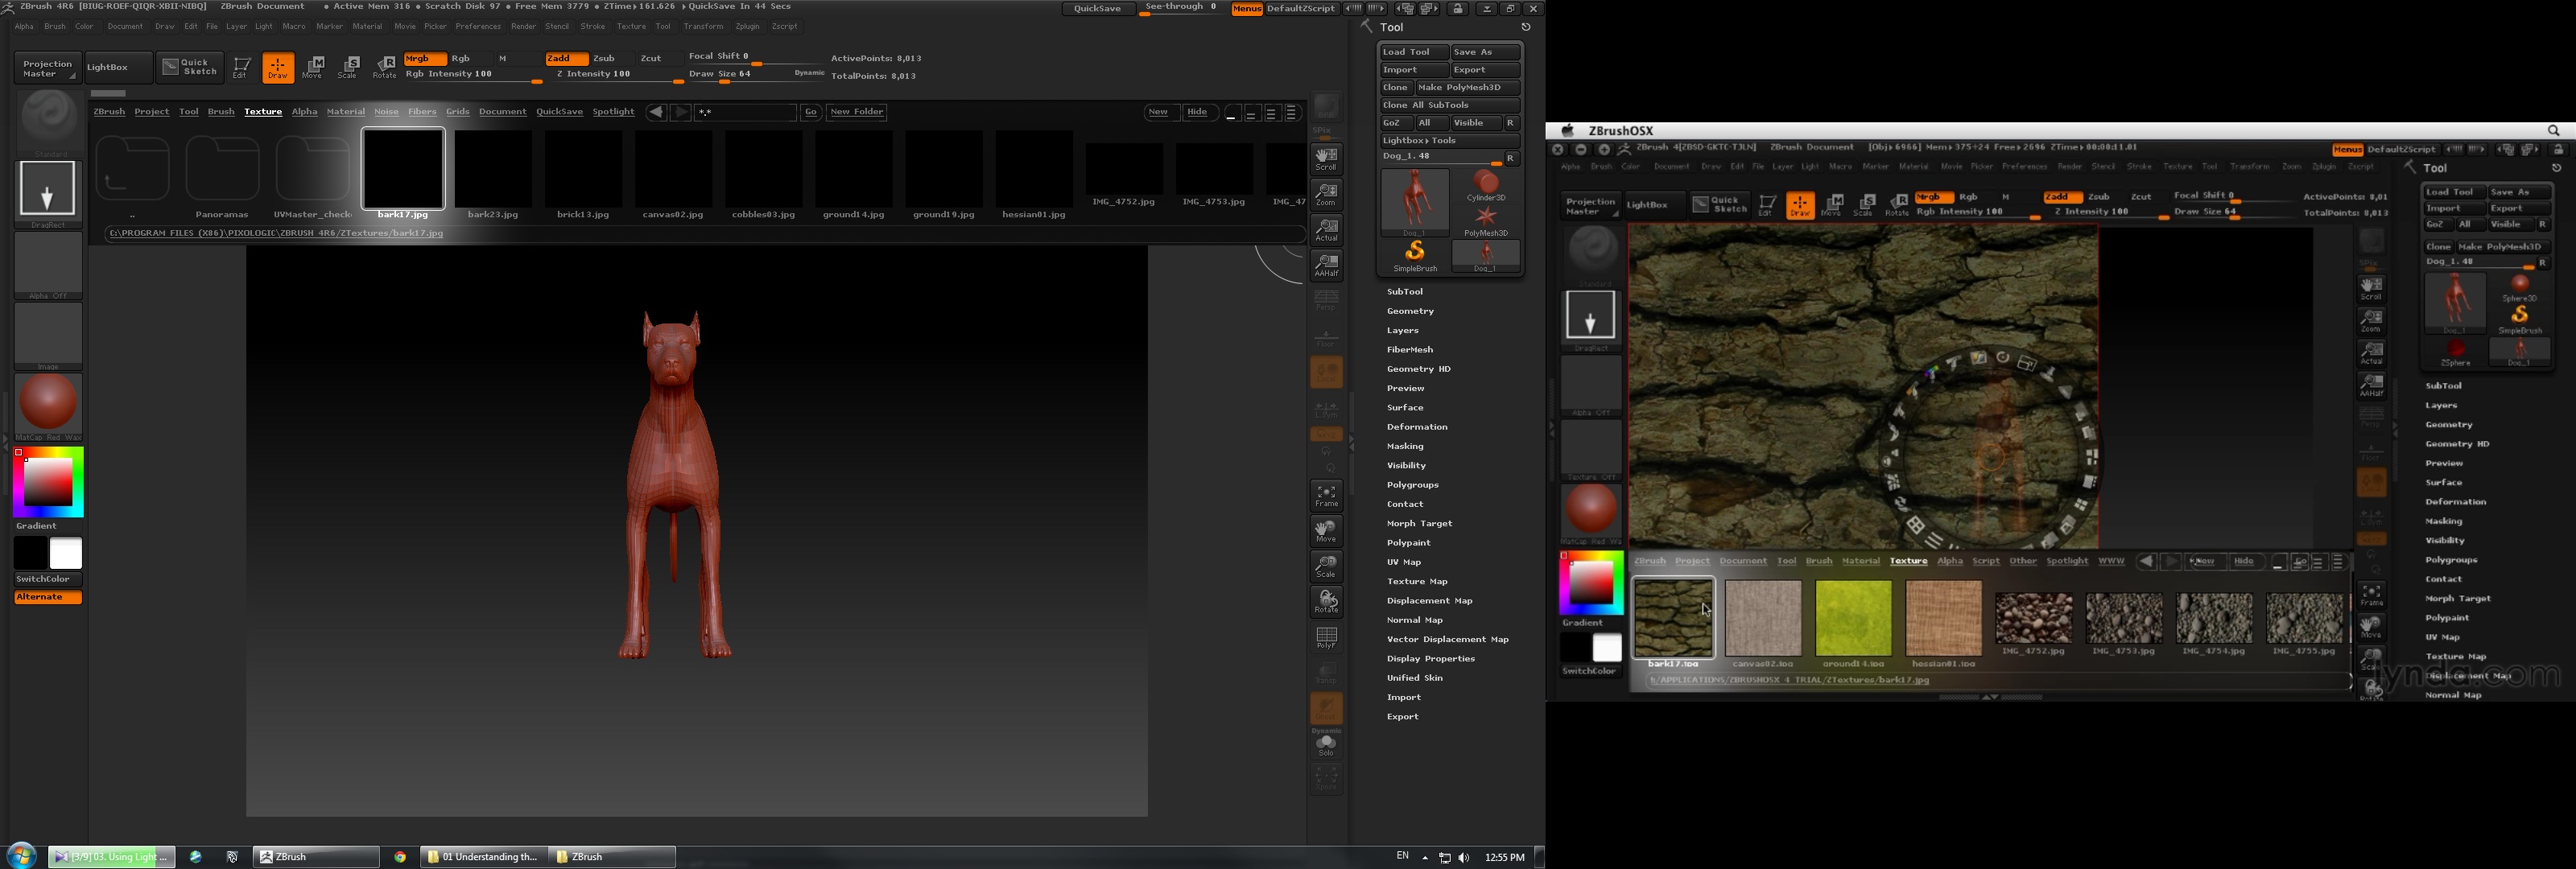Expand the FiberMesh tool section
2576x869 pixels.
pyautogui.click(x=1409, y=350)
